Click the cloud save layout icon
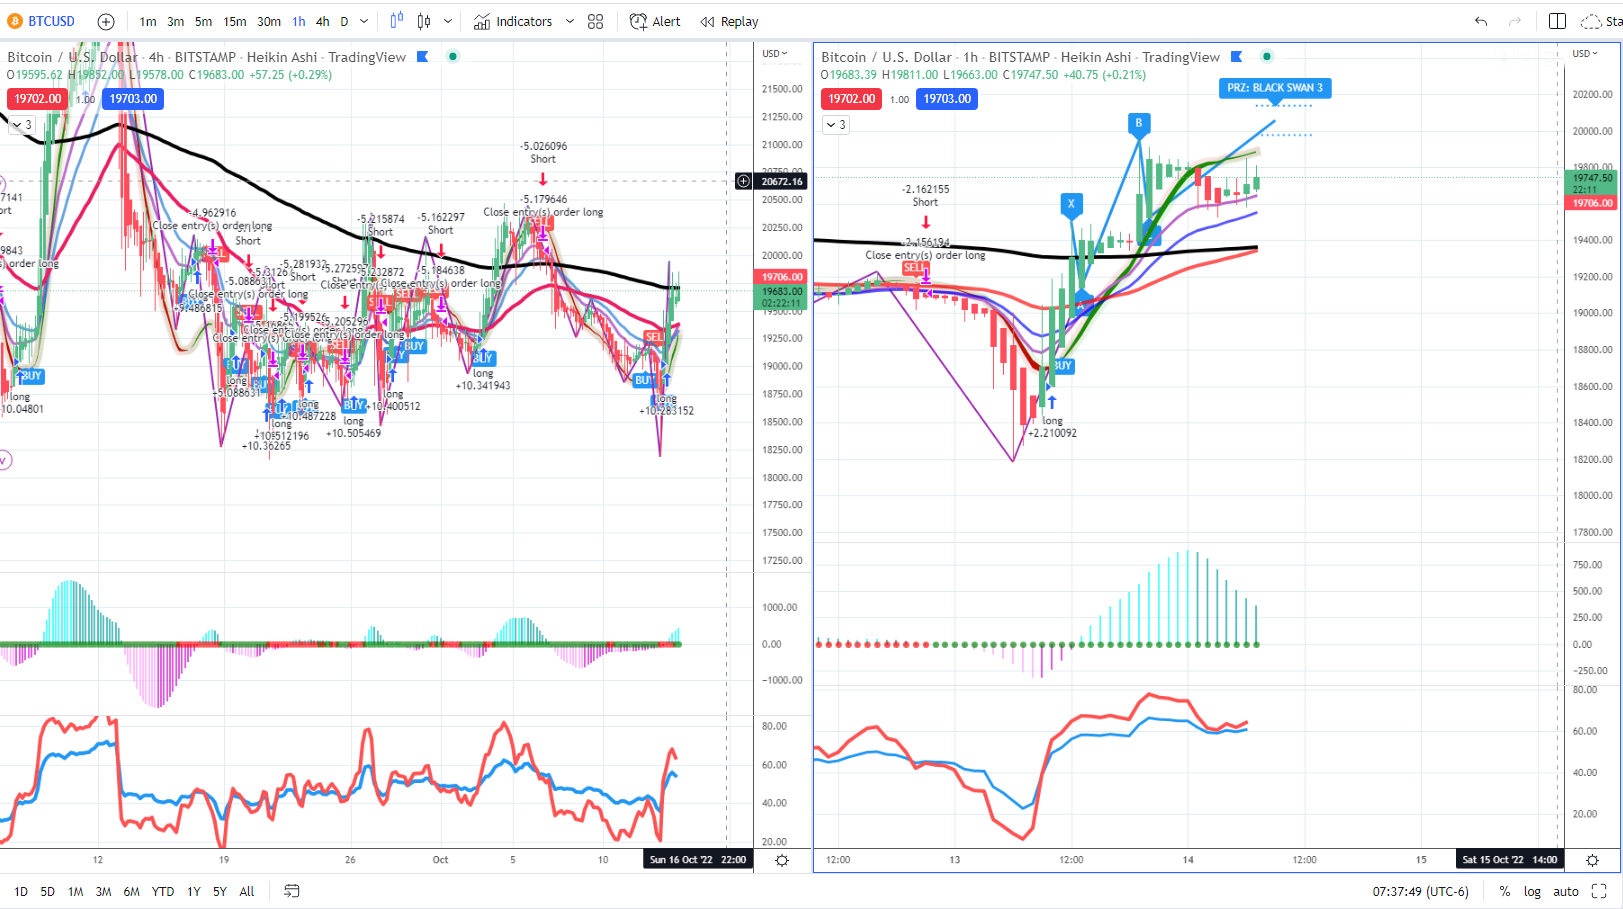Image resolution: width=1623 pixels, height=909 pixels. 1590,21
